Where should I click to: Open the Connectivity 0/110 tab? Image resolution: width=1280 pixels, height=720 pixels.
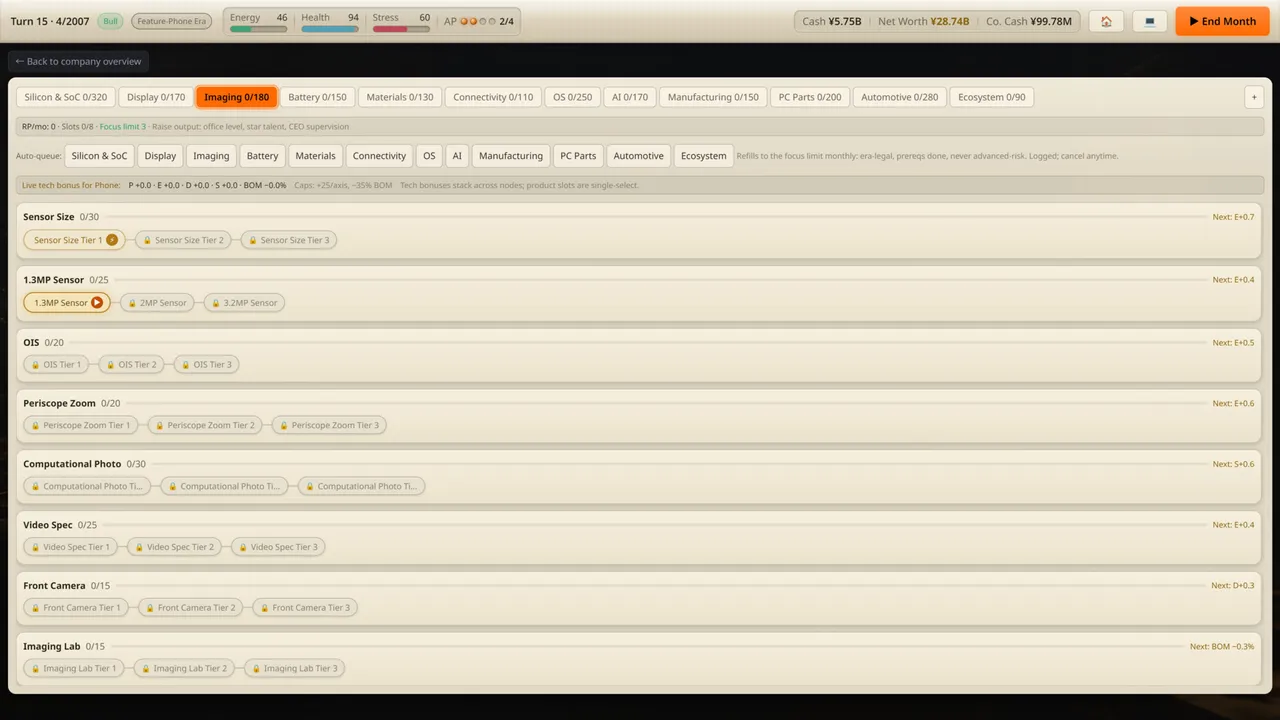(x=493, y=97)
